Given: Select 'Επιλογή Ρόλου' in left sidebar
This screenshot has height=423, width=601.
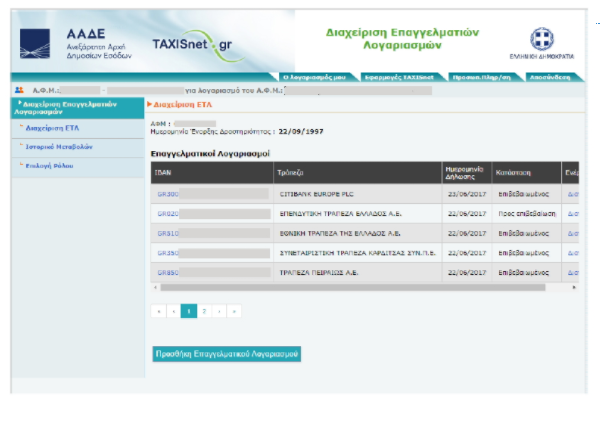Looking at the screenshot, I should click(x=49, y=165).
